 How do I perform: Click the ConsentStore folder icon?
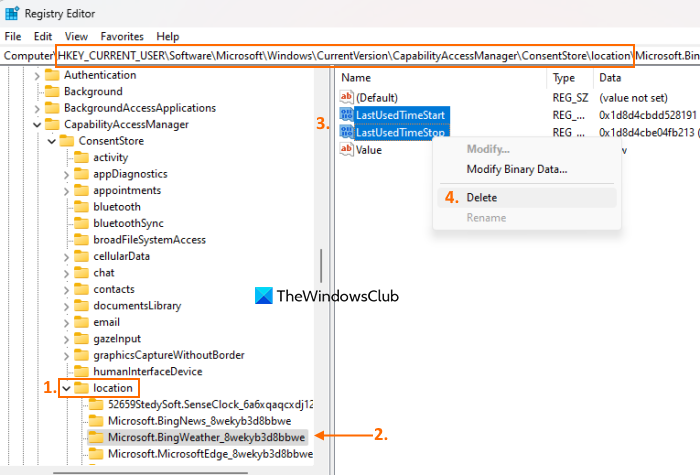click(x=67, y=141)
